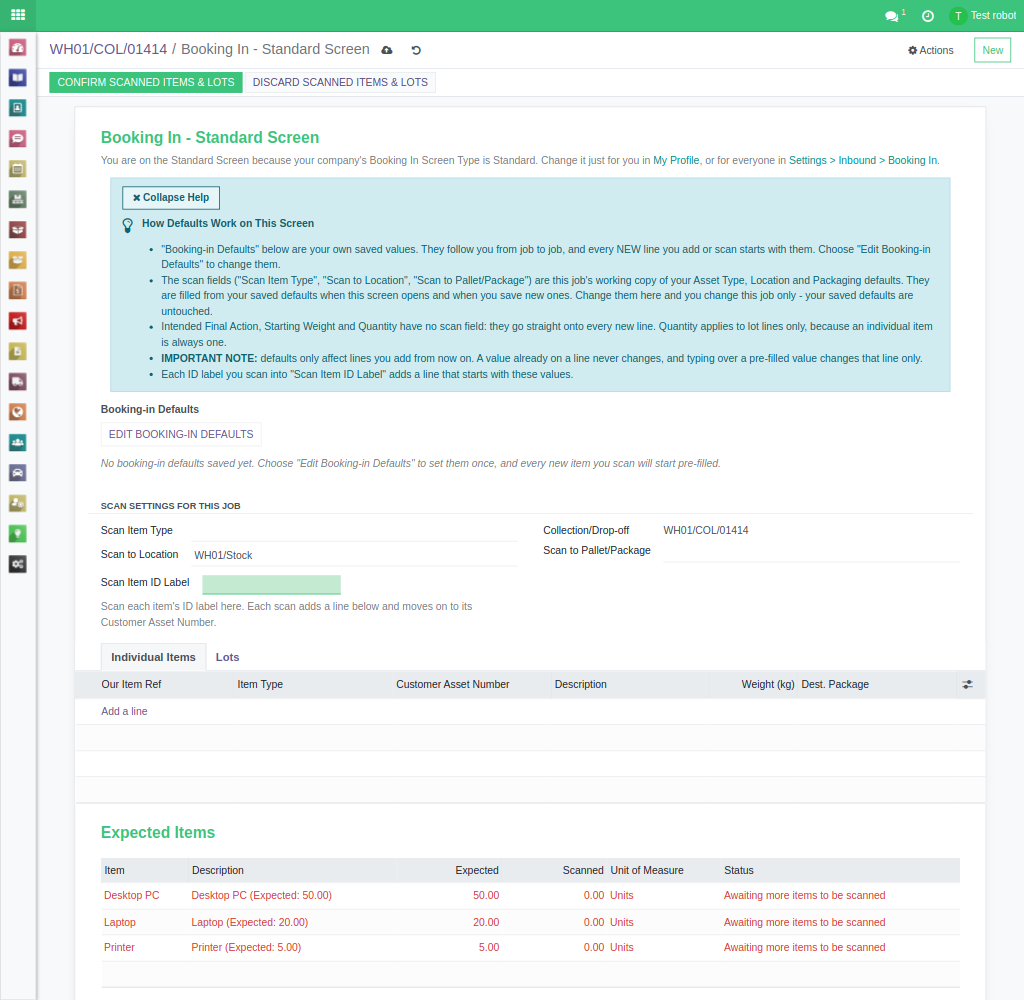Follow the My Profile link

click(676, 161)
